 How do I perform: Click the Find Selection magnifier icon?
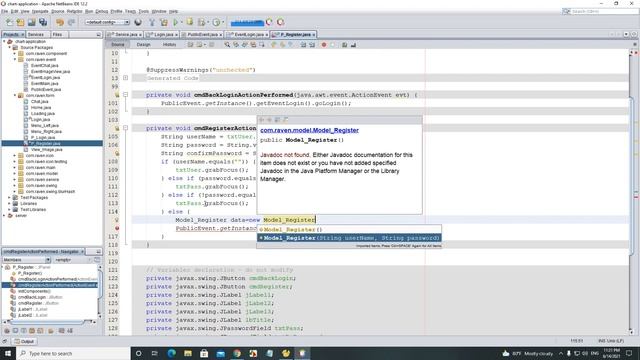[x=227, y=44]
